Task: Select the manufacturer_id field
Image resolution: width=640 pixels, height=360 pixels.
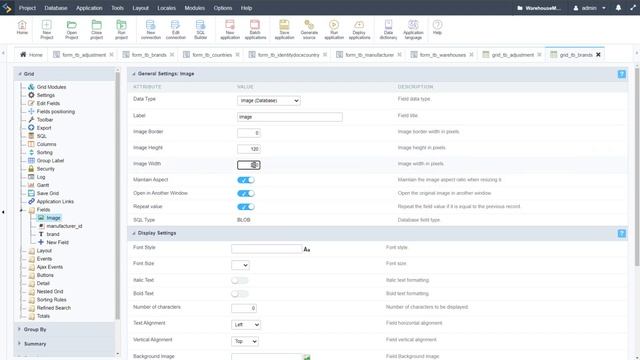Action: click(64, 226)
